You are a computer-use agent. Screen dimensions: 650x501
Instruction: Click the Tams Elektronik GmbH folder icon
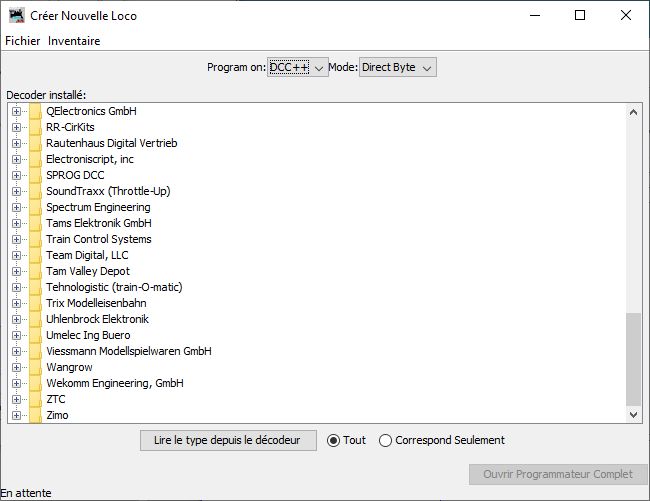tap(36, 223)
